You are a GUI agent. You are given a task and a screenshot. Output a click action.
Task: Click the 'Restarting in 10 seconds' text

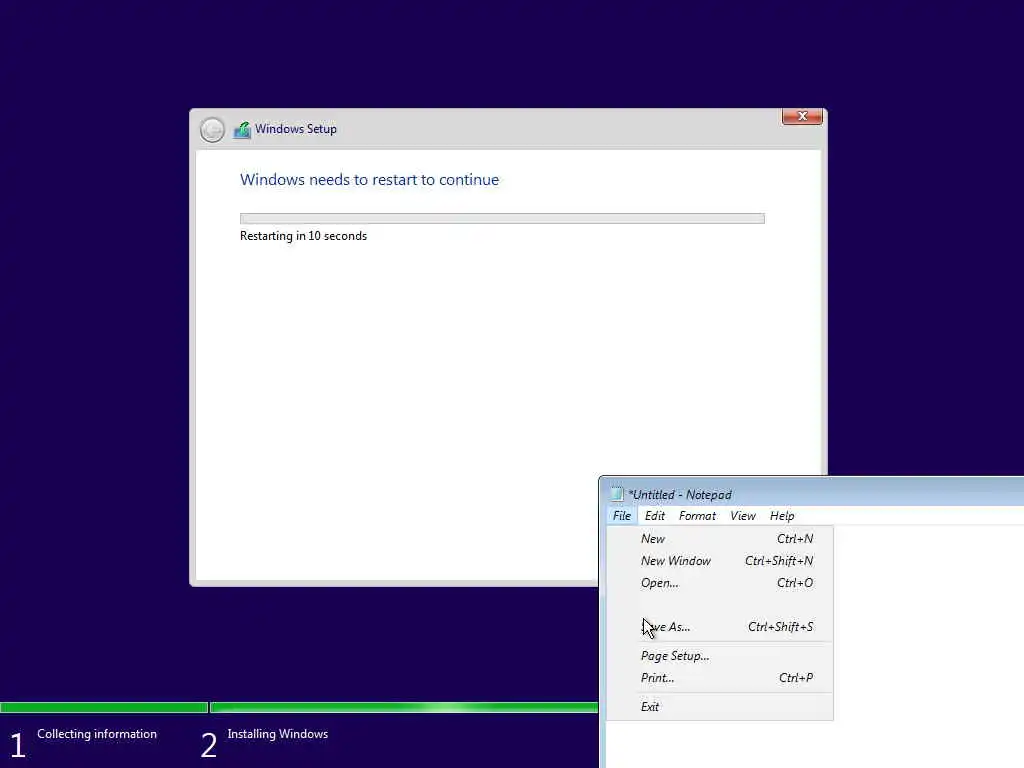coord(303,236)
